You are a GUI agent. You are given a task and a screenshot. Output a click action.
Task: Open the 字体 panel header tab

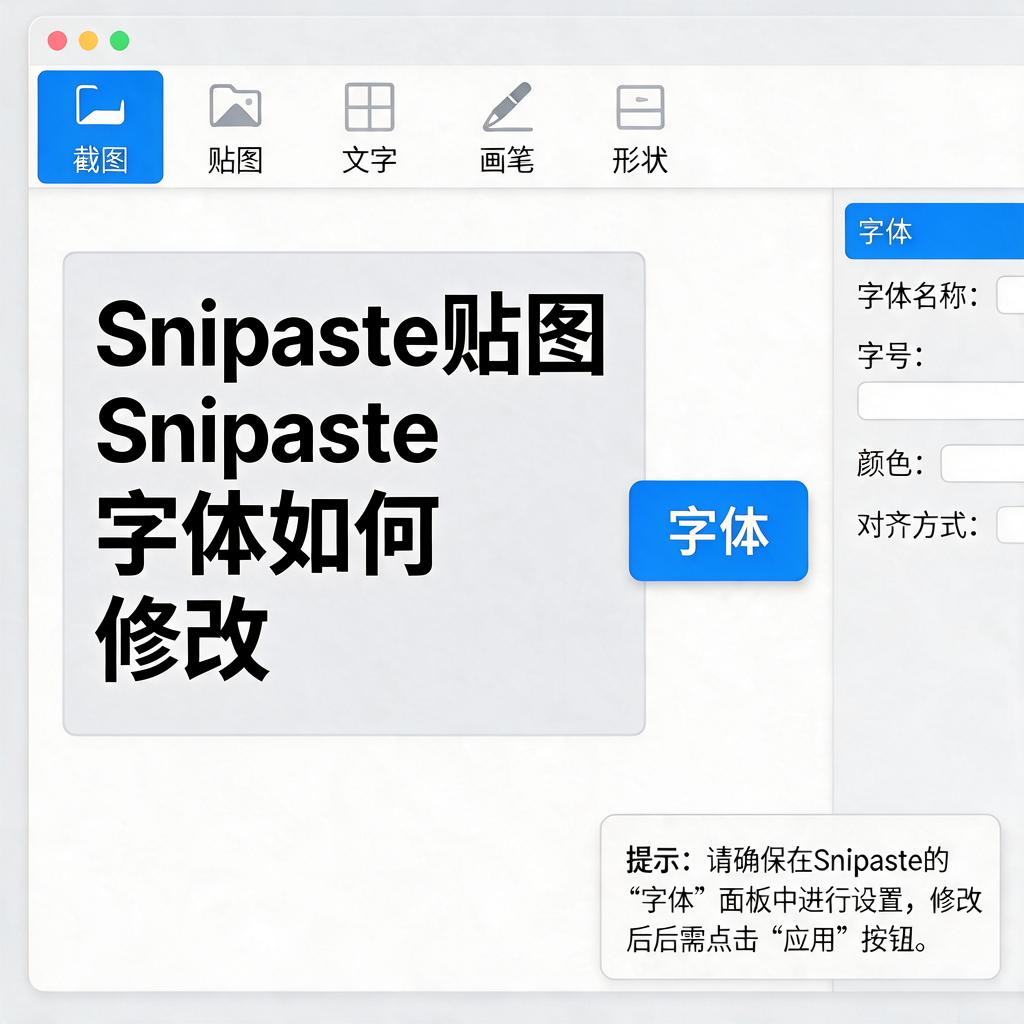935,231
